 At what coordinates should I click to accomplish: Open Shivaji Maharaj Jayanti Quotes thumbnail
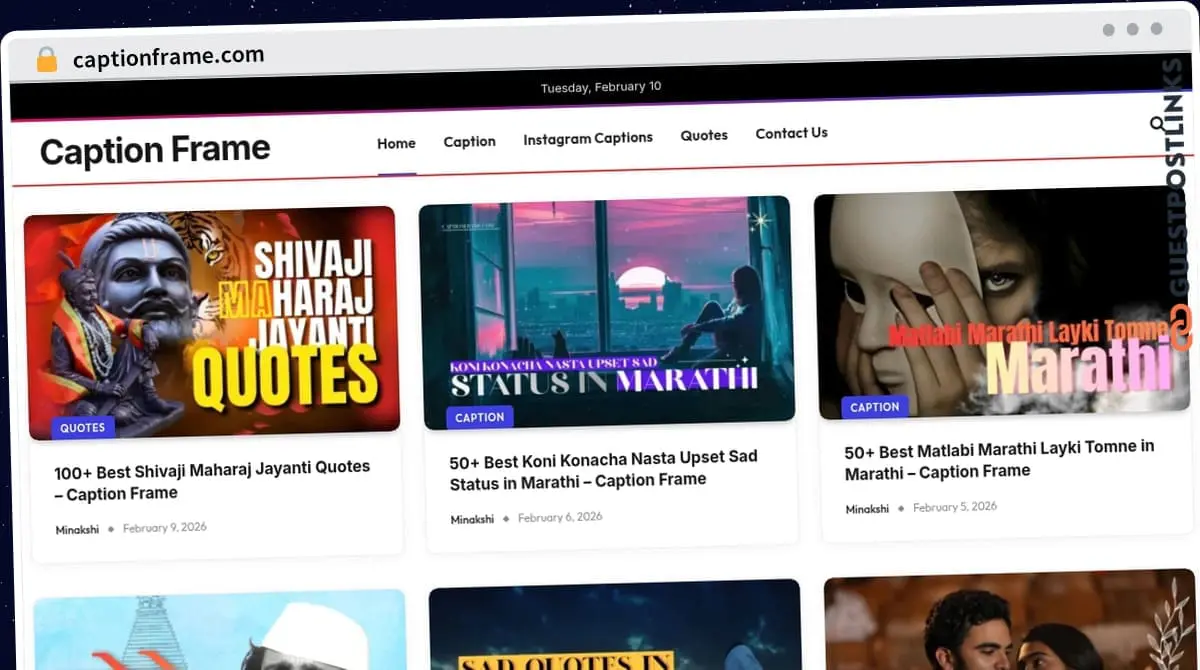click(x=211, y=320)
